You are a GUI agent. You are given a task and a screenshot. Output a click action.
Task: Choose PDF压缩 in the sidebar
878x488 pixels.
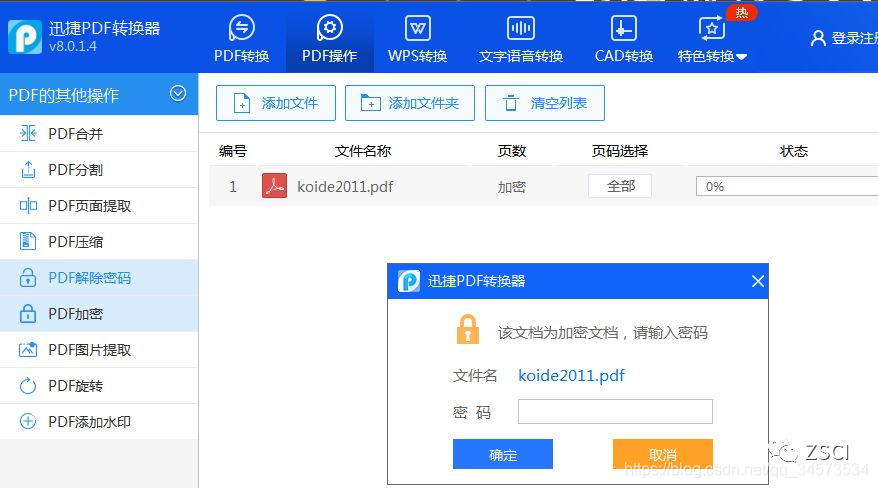(x=99, y=241)
